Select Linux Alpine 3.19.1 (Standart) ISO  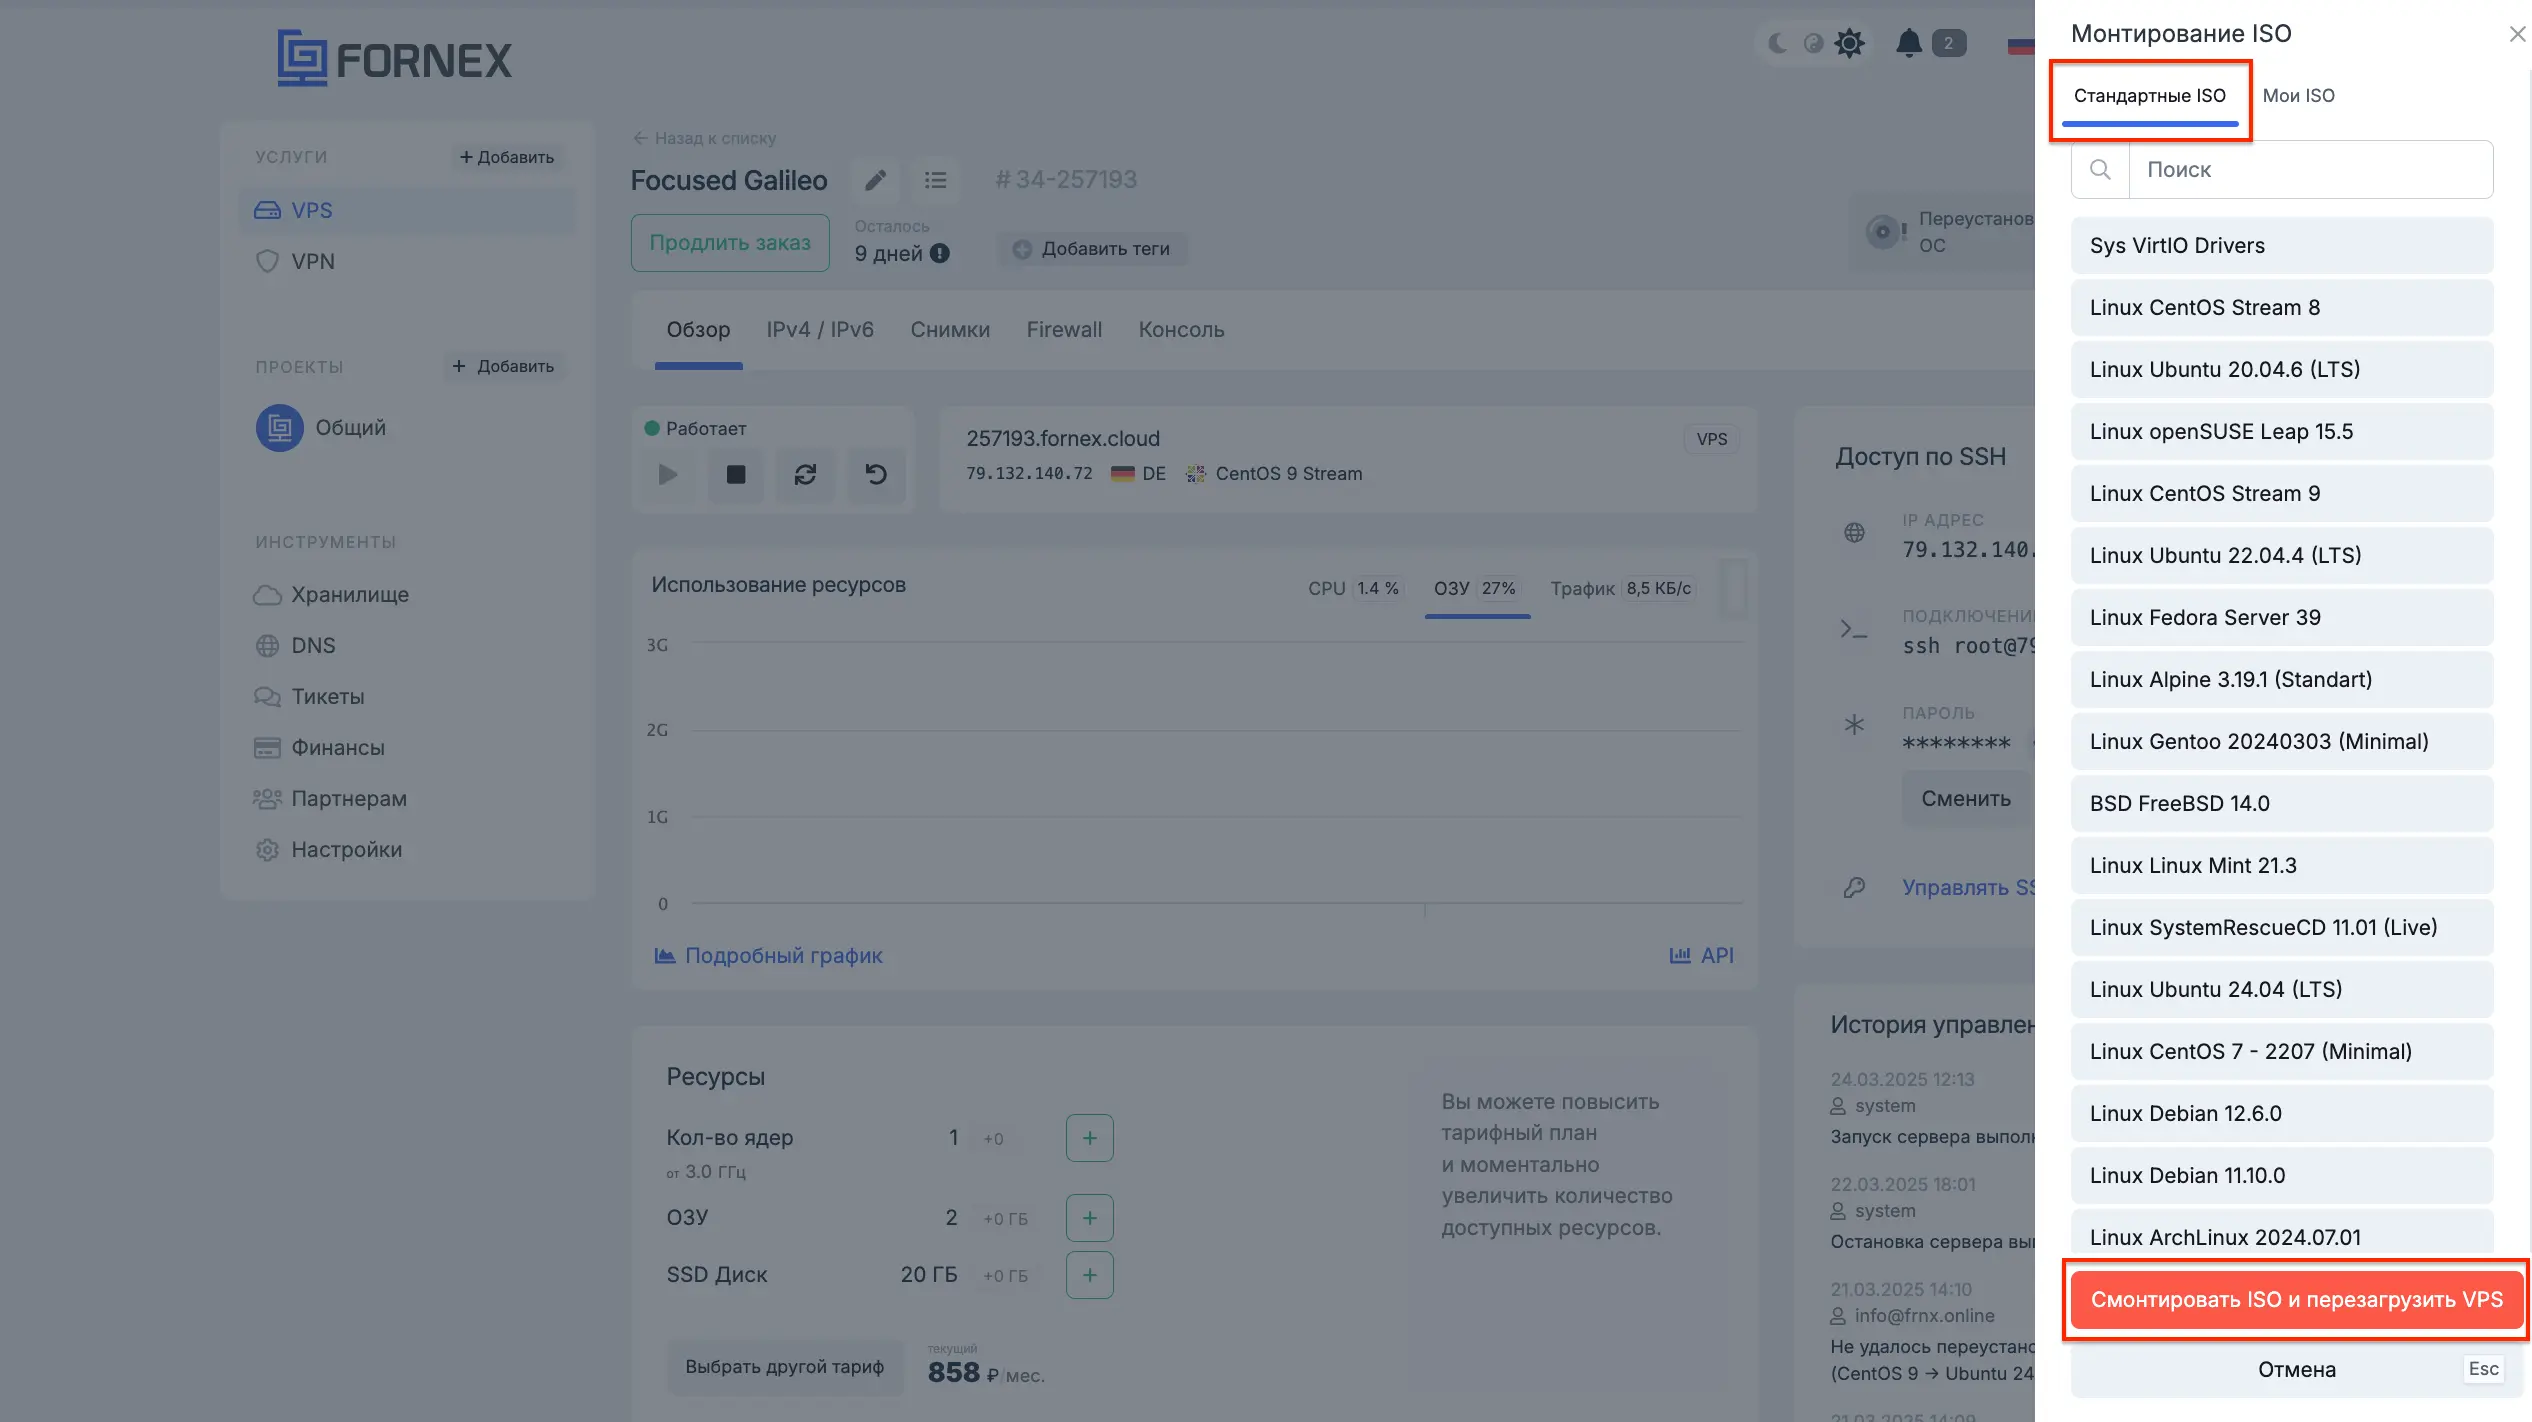2282,680
